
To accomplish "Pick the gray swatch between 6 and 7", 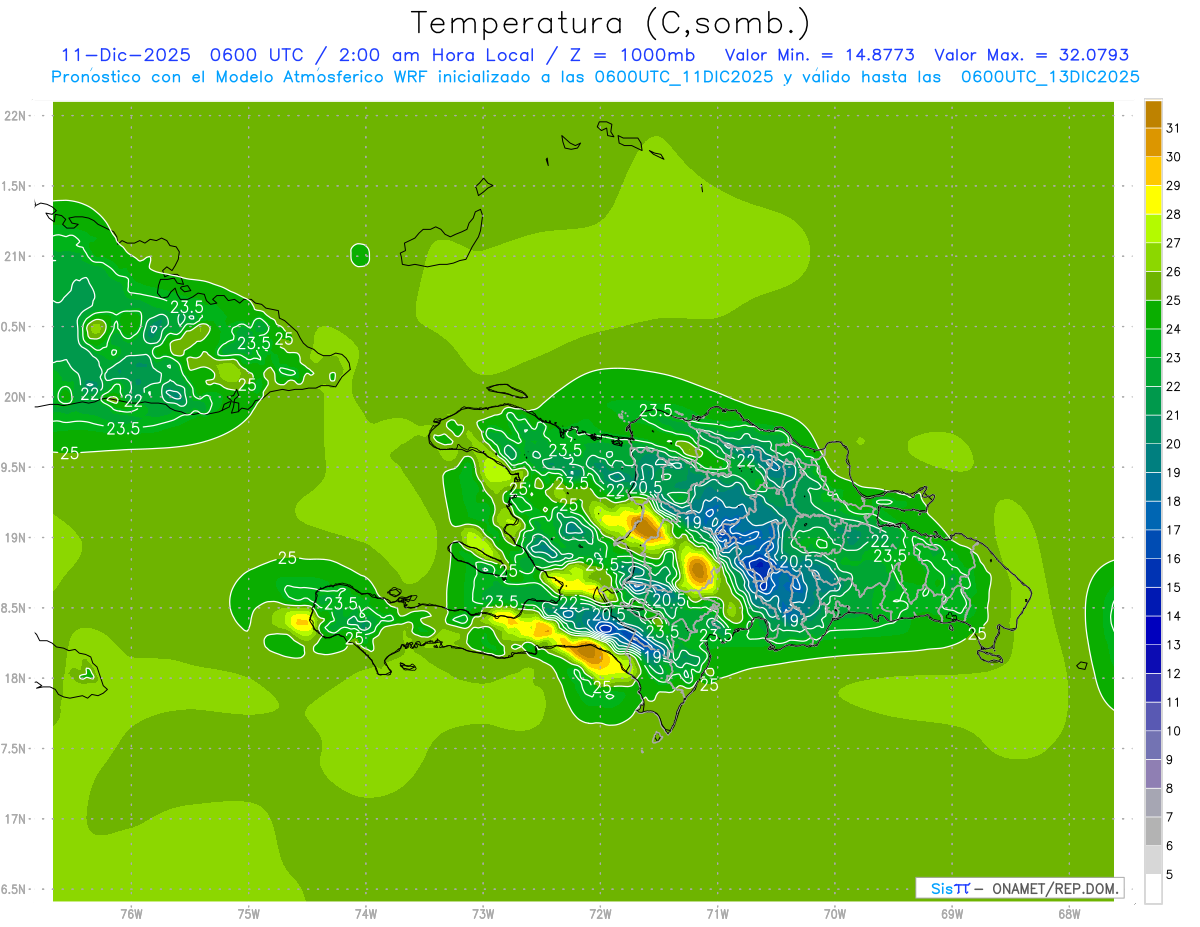I will click(x=1153, y=831).
